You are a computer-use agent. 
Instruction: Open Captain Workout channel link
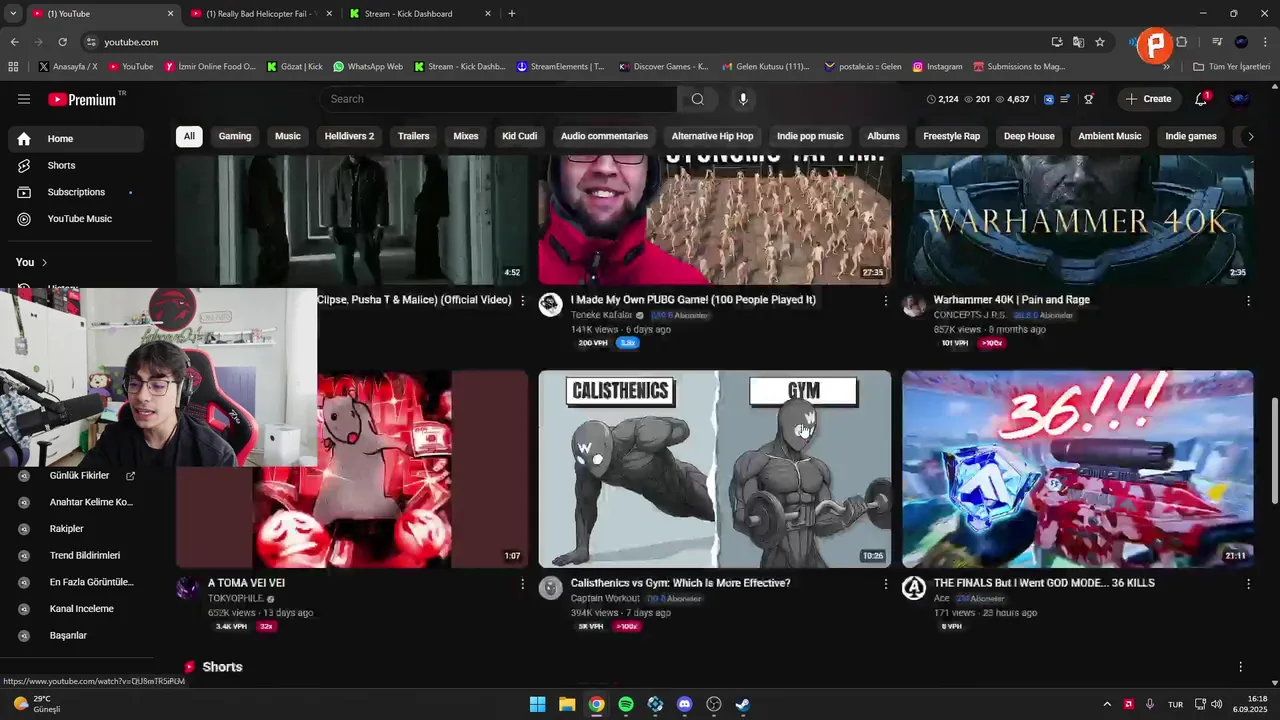click(605, 598)
